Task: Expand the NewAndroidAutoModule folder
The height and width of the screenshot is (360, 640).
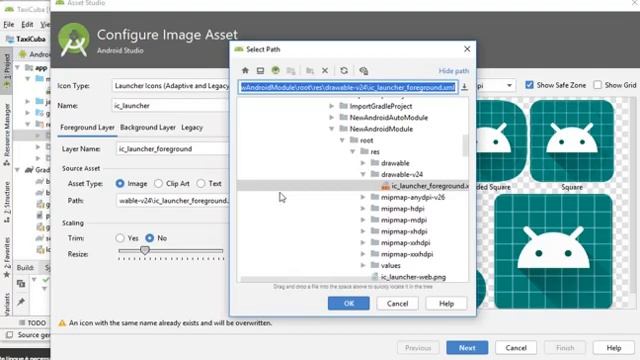Action: (331, 118)
